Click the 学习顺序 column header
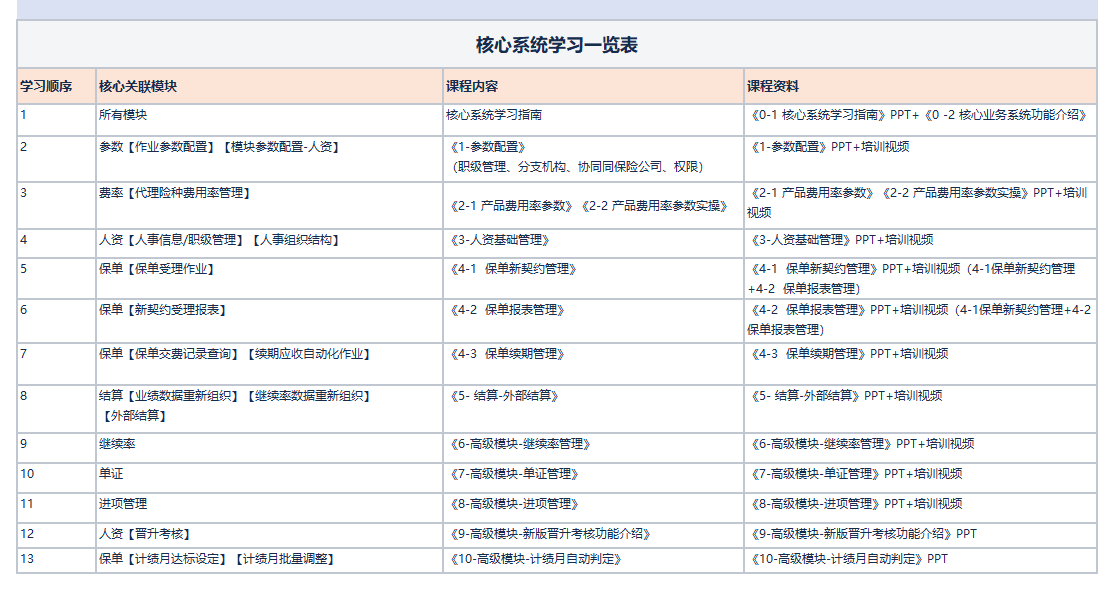Image resolution: width=1117 pixels, height=592 pixels. point(46,87)
